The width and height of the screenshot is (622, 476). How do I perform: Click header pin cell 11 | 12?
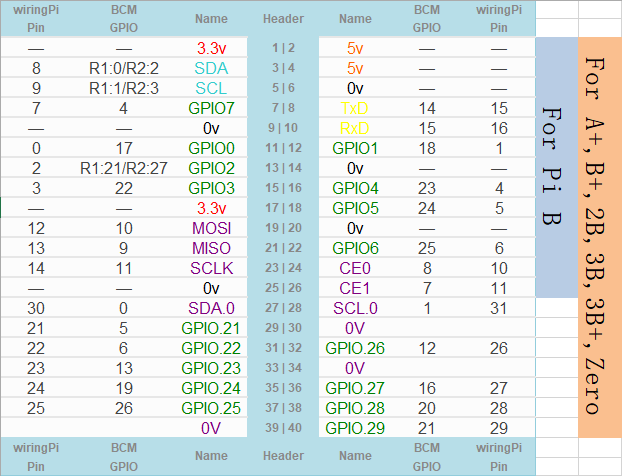[283, 148]
